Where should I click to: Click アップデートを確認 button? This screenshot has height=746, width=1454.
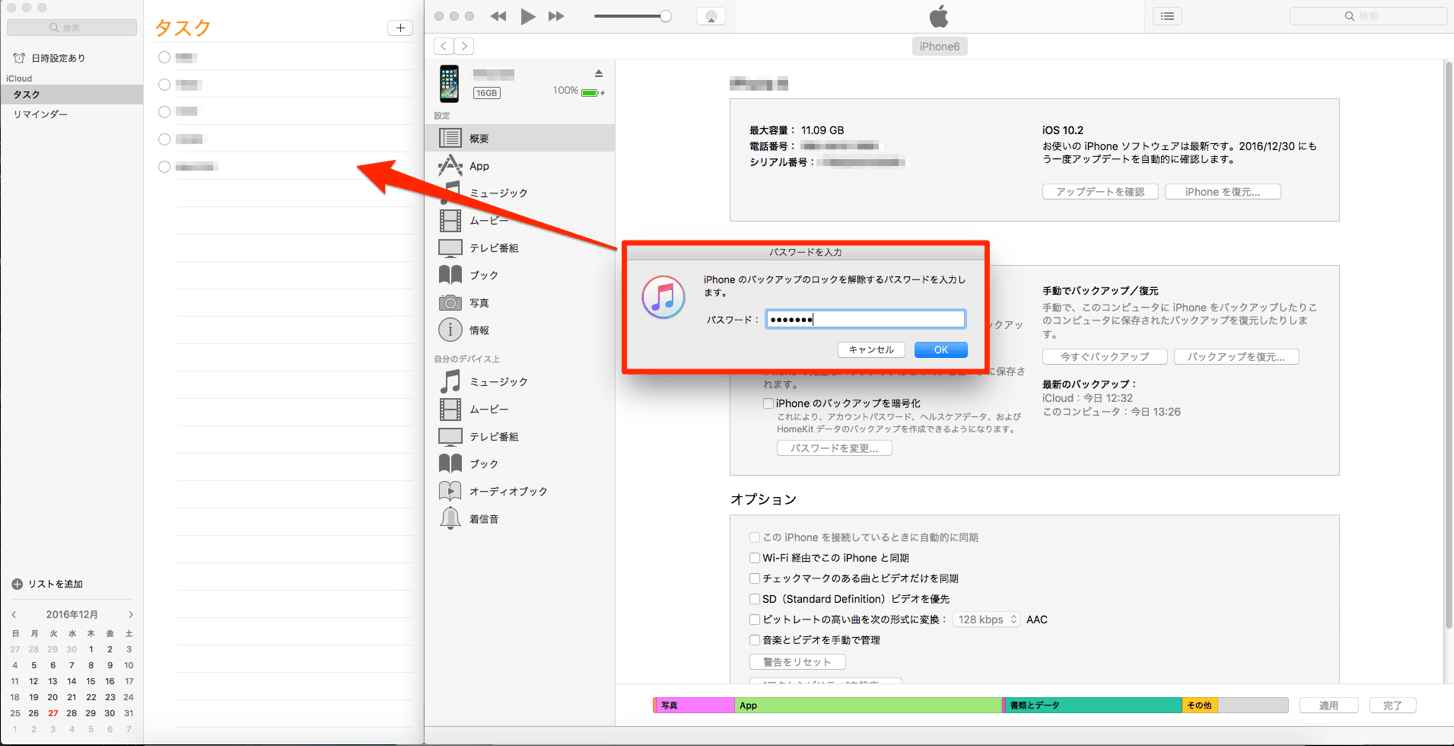coord(1100,192)
